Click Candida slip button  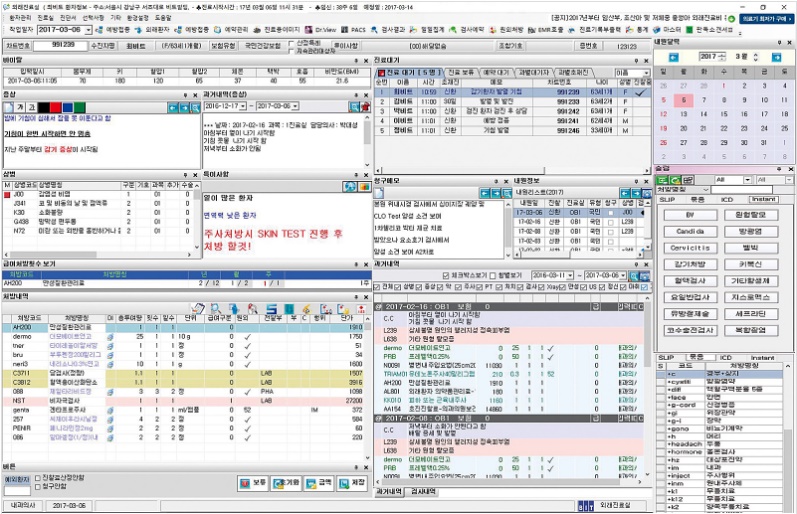(x=690, y=232)
